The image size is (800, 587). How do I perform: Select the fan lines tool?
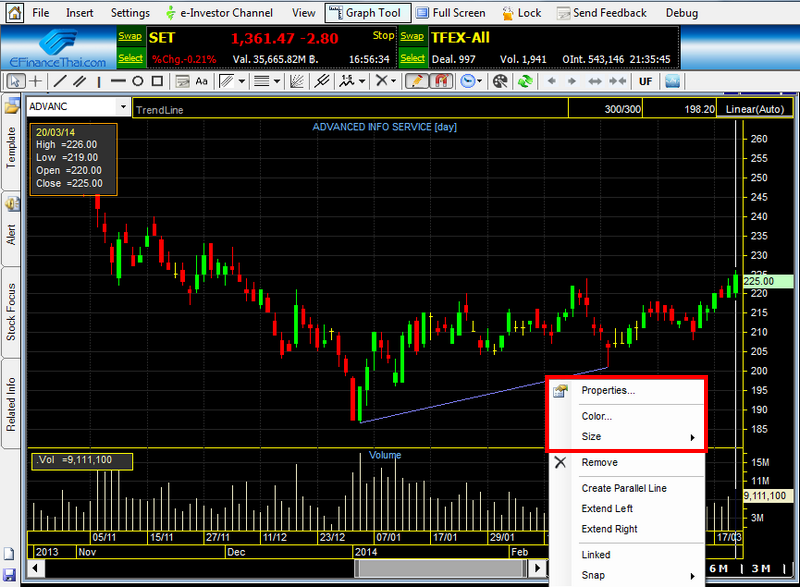click(296, 81)
